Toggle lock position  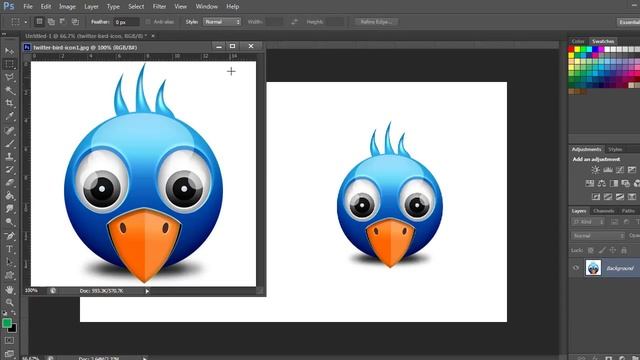pyautogui.click(x=613, y=250)
